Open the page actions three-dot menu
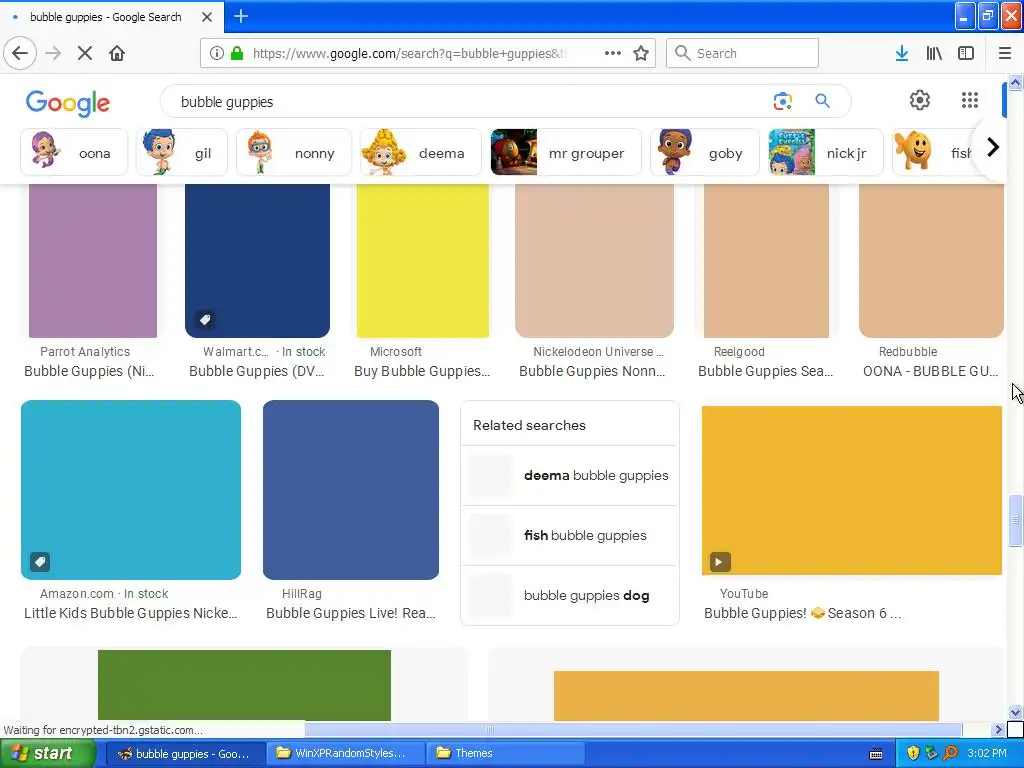Screen dimensions: 1024x768 [613, 53]
